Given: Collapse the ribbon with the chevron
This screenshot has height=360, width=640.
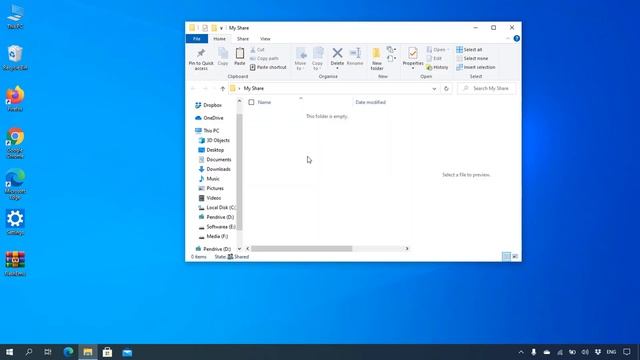Looking at the screenshot, I should (508, 38).
